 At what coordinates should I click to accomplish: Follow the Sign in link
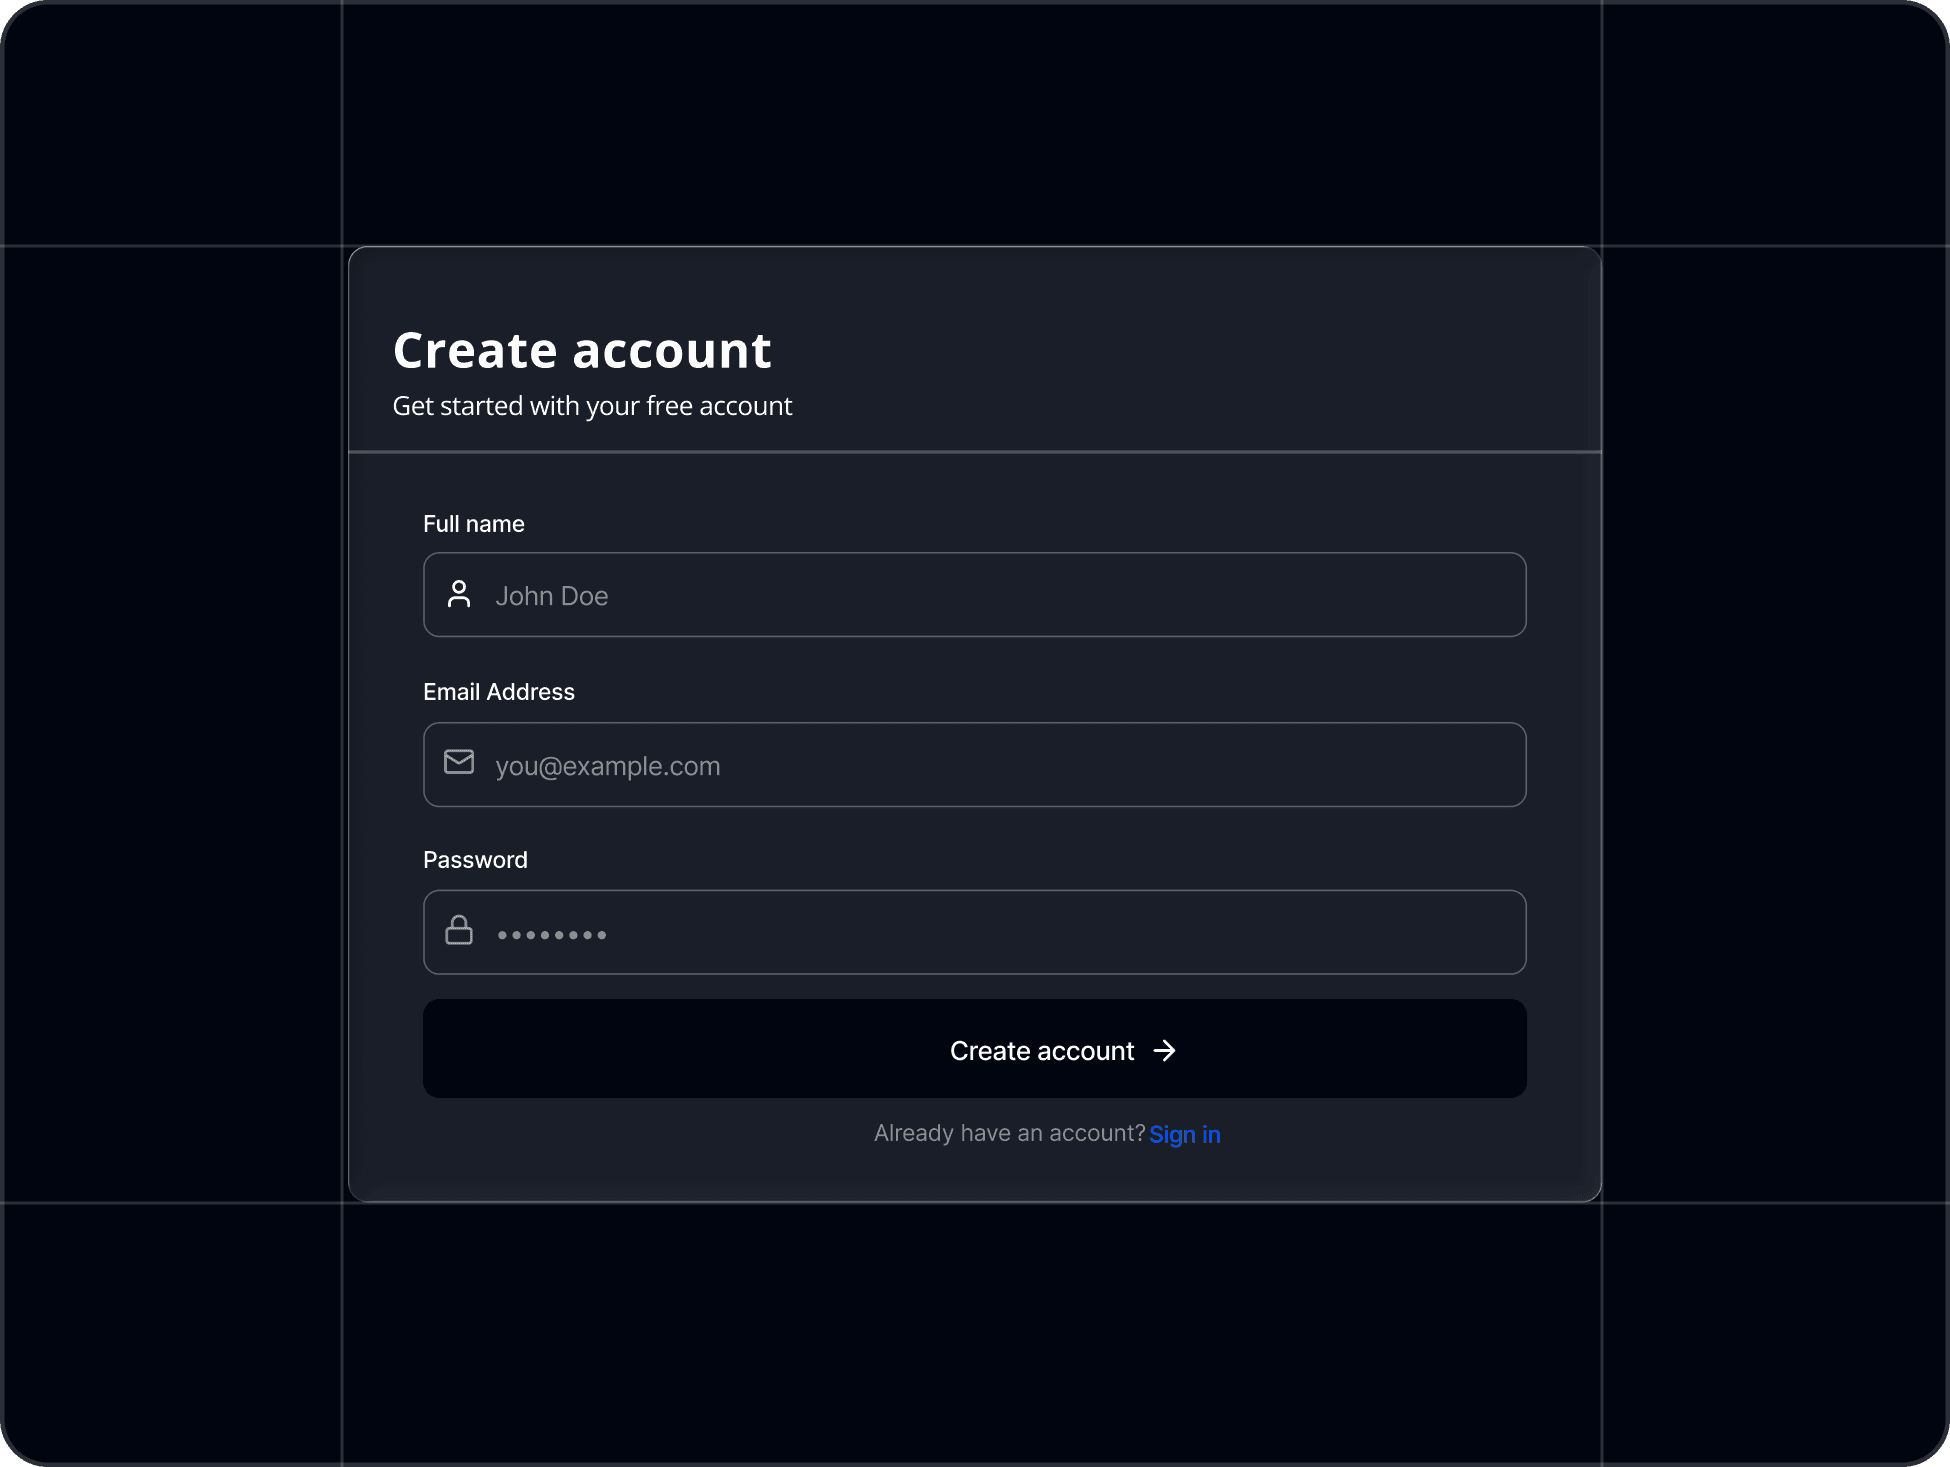click(1185, 1134)
